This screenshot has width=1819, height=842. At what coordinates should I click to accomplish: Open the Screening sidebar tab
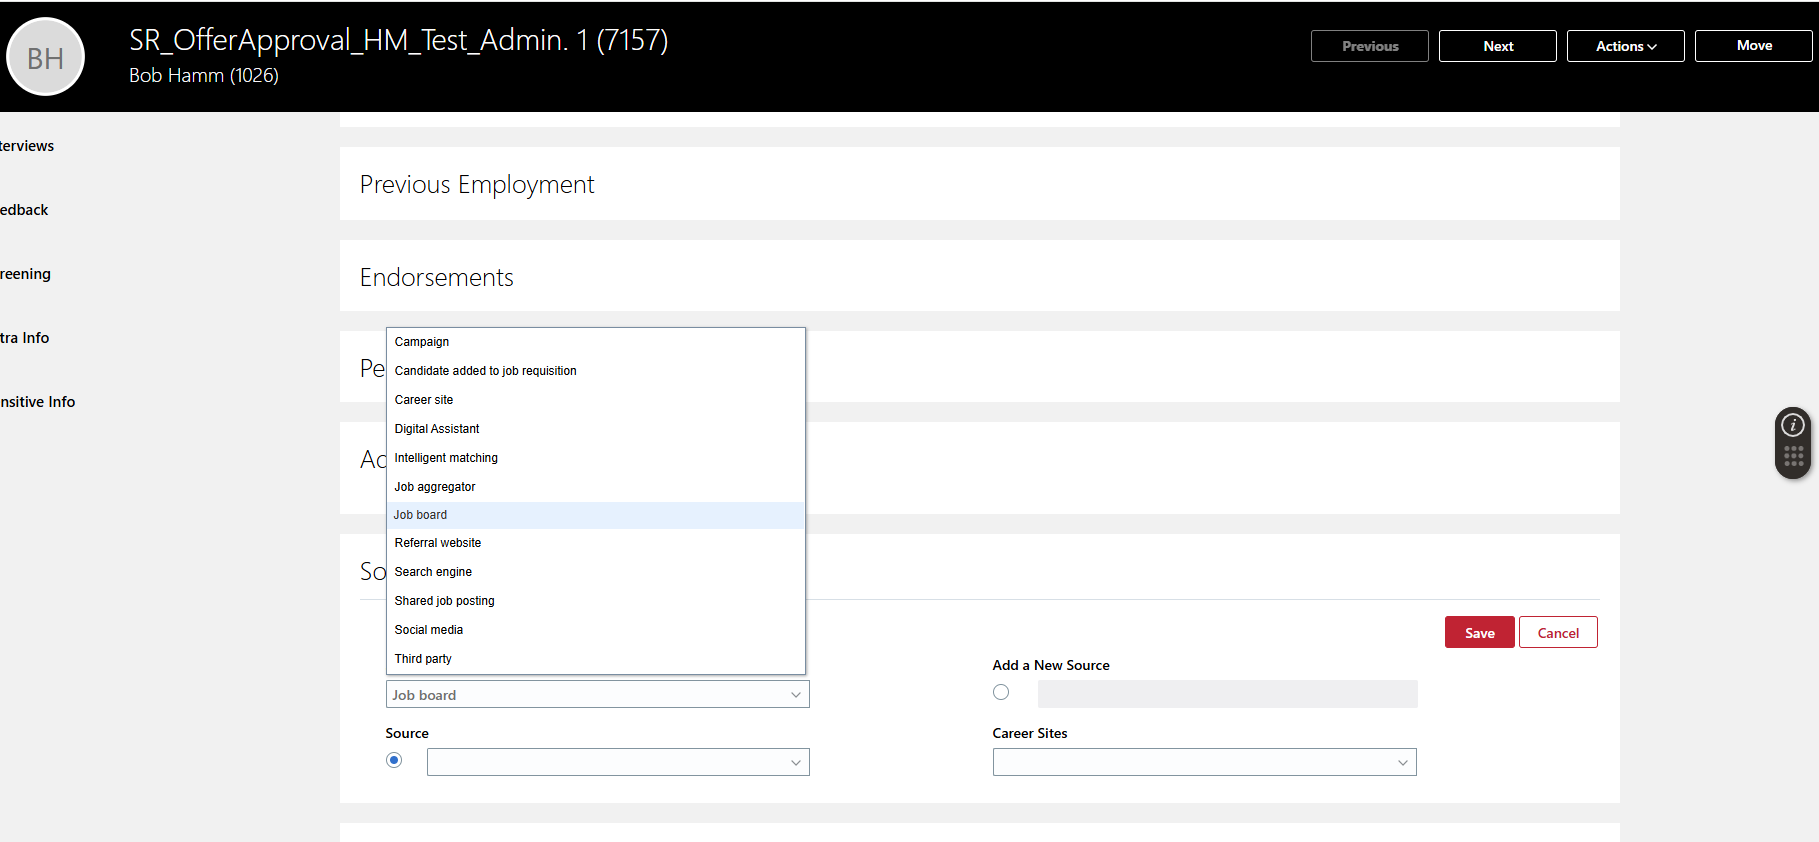(25, 274)
